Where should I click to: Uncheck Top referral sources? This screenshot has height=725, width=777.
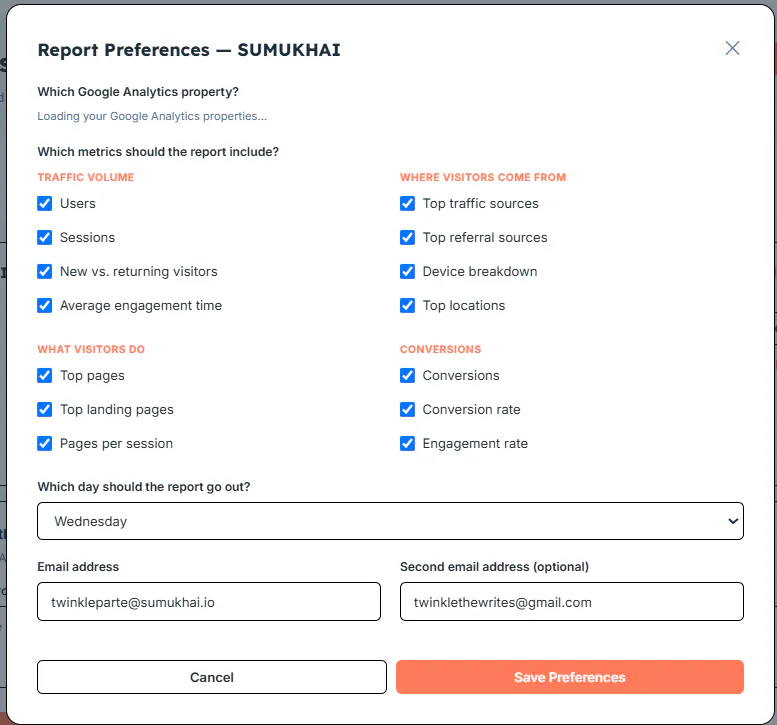(x=407, y=237)
